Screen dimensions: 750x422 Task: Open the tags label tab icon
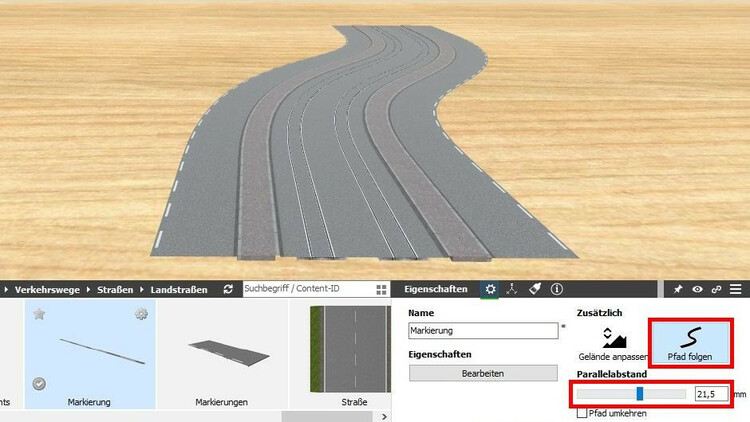tap(535, 289)
